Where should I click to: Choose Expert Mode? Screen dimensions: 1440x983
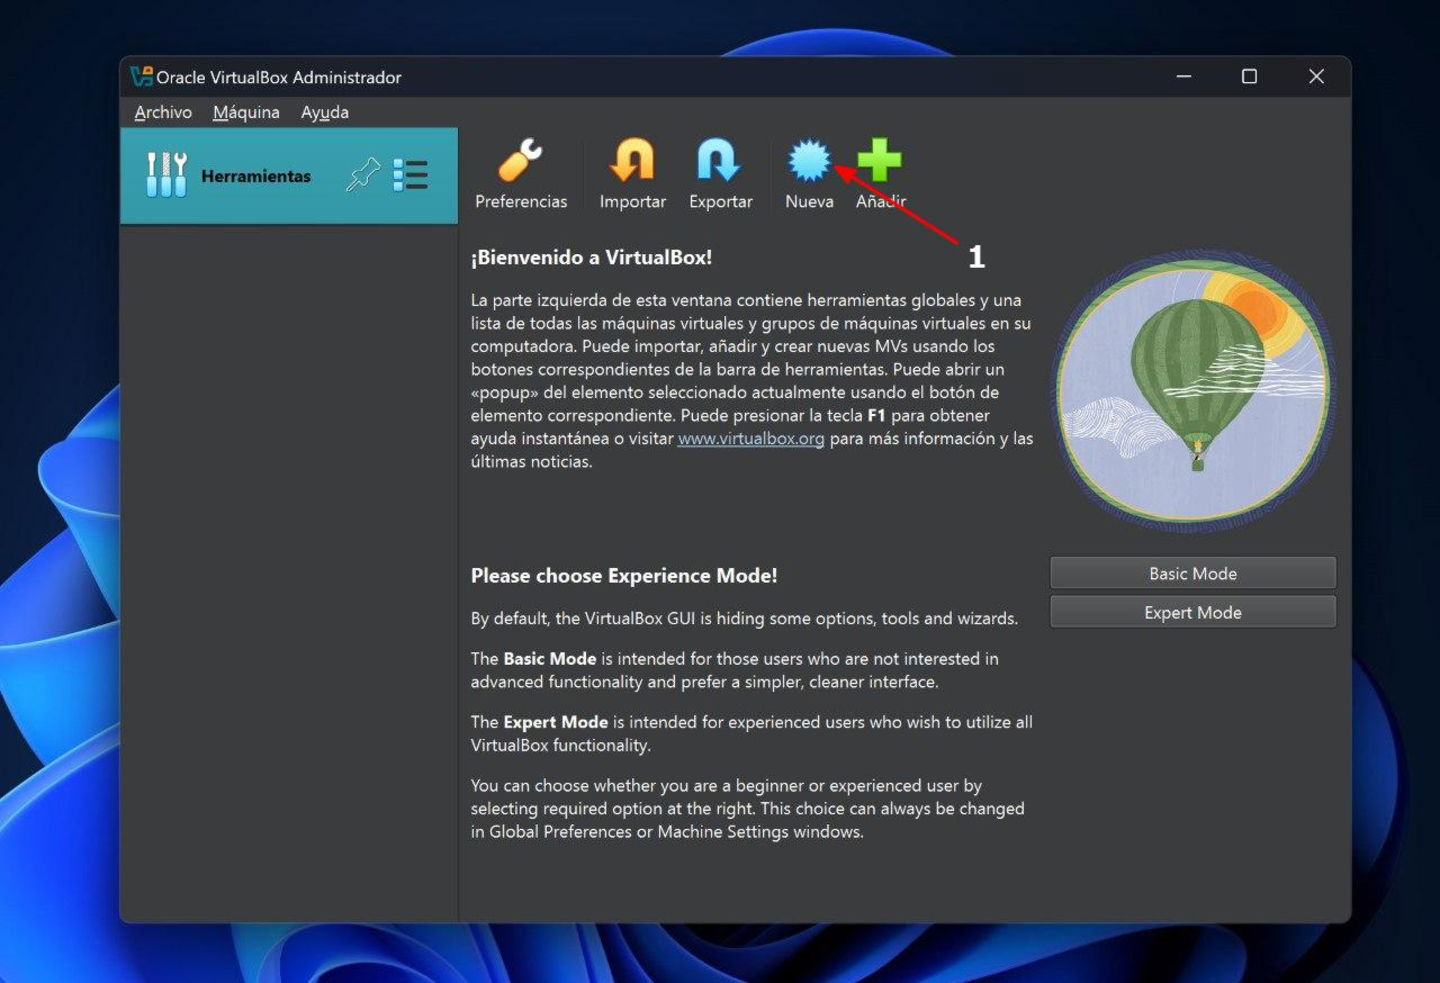(1193, 612)
